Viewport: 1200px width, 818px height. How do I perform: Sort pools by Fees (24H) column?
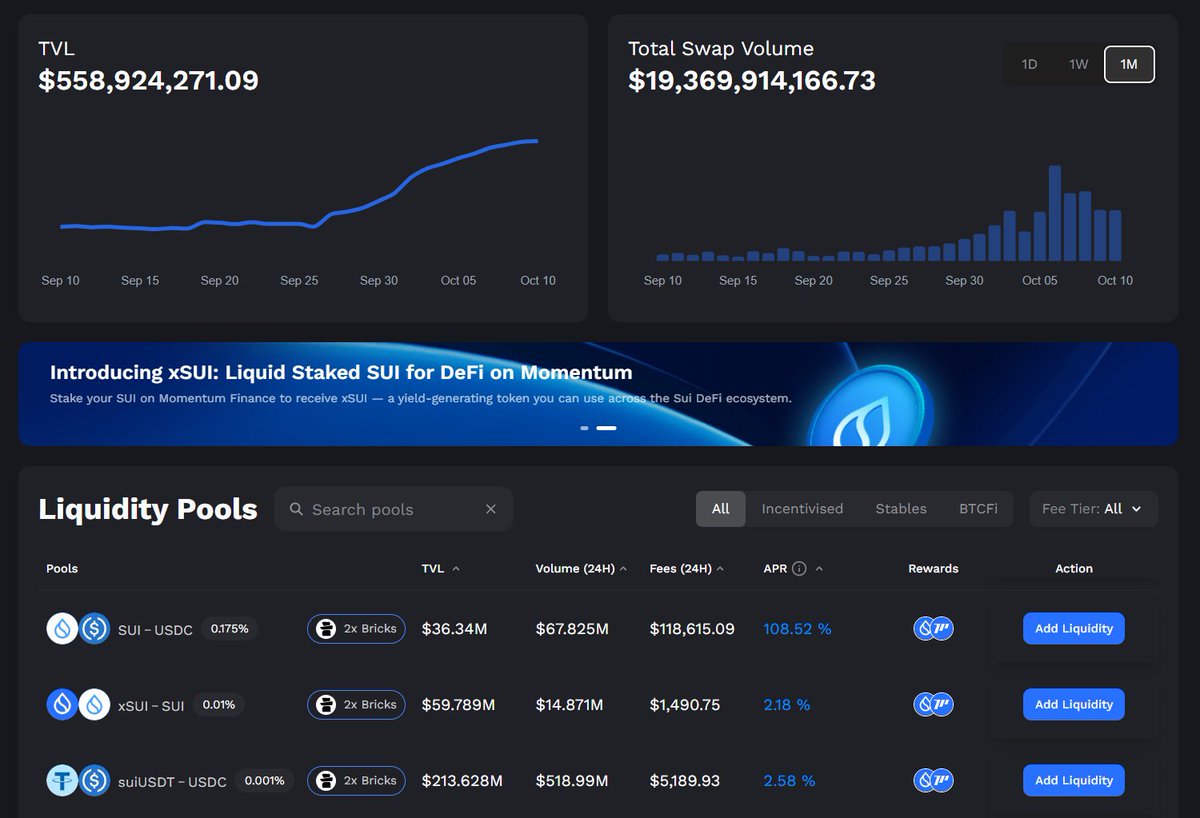pos(687,568)
